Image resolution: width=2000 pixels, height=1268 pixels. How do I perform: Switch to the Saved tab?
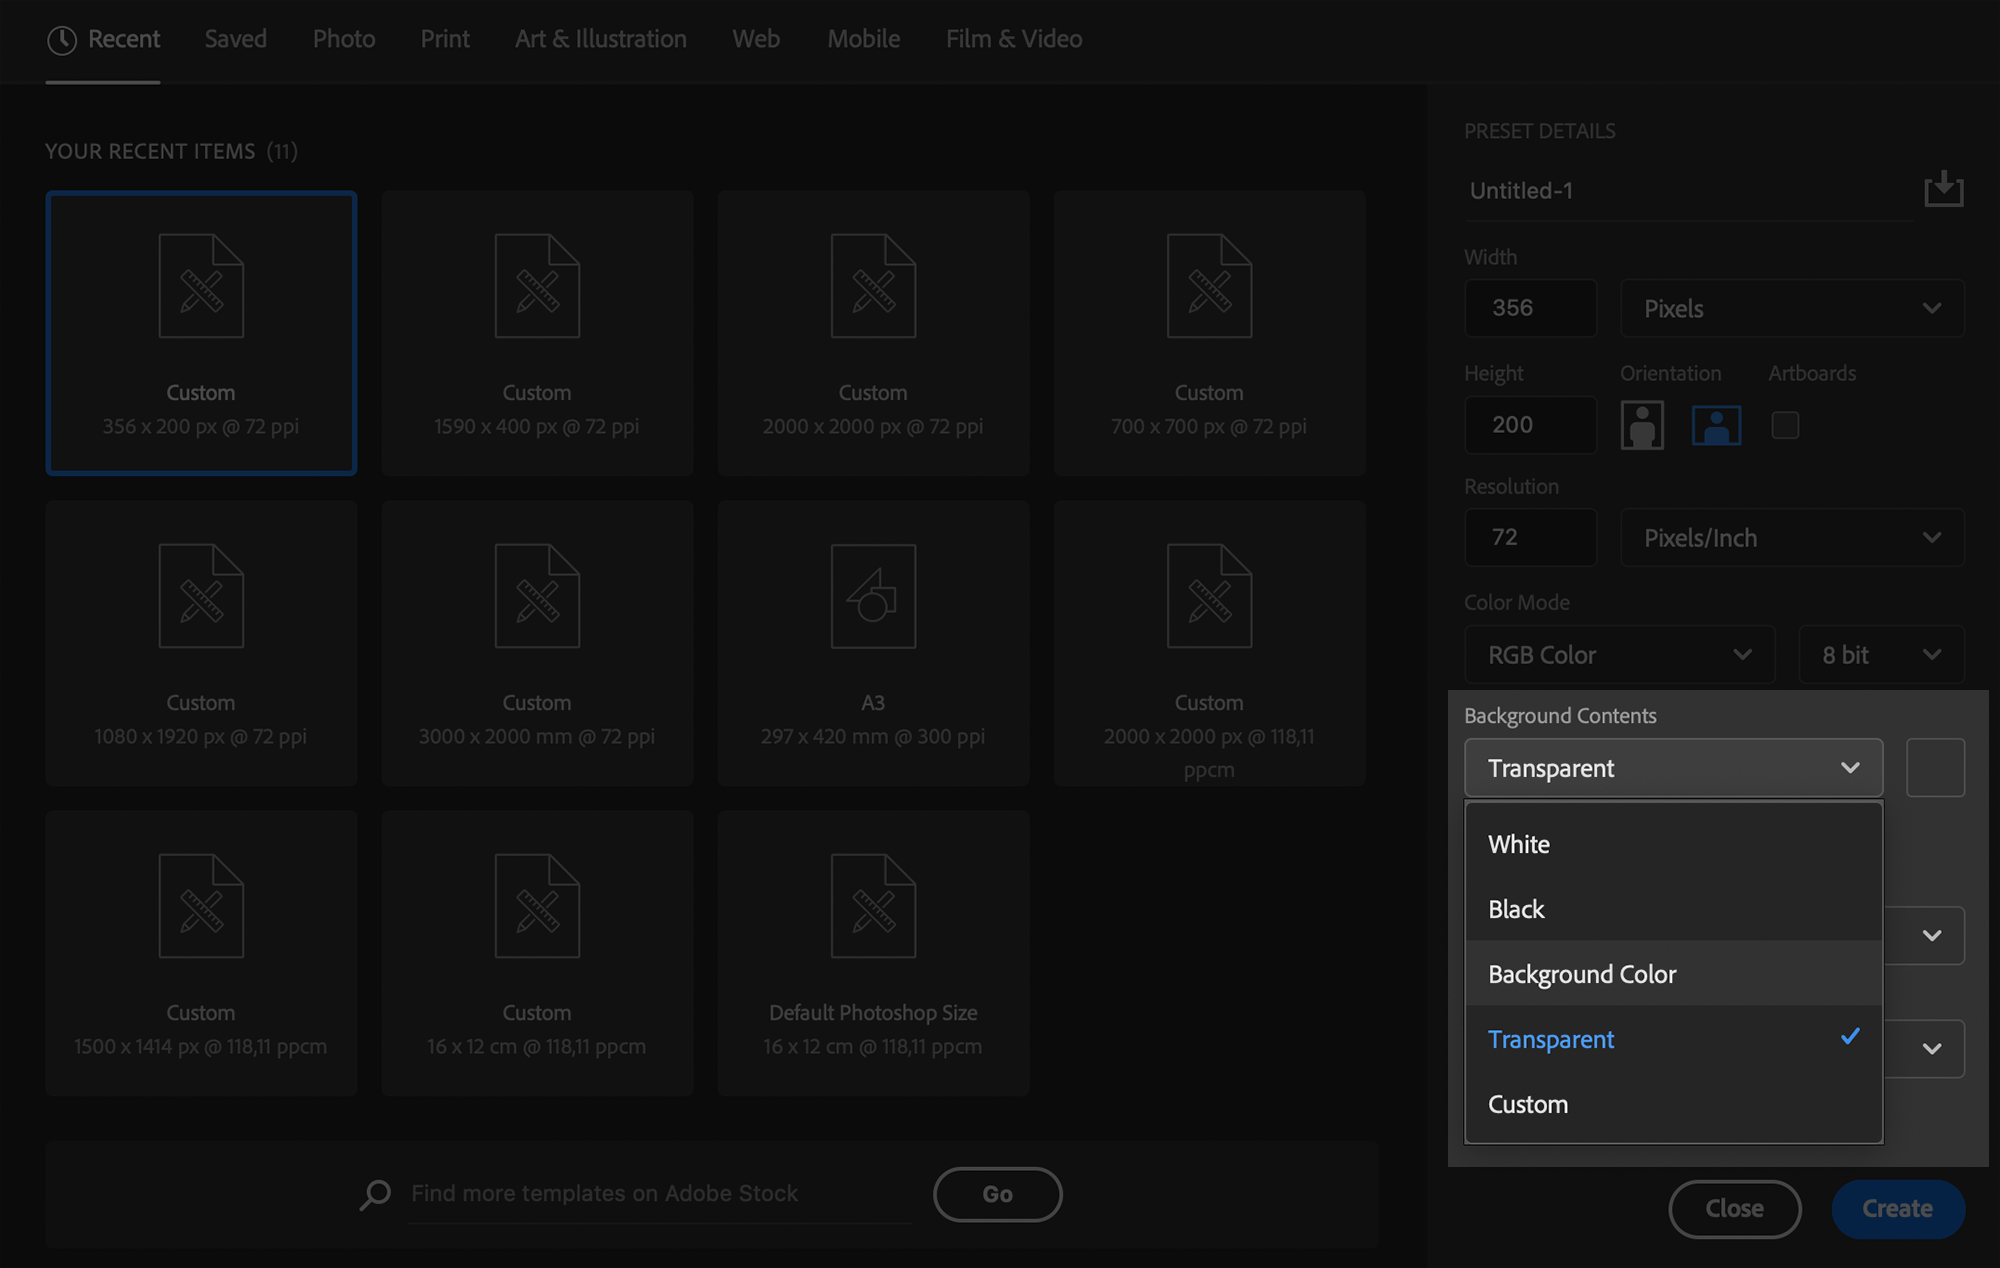coord(236,39)
